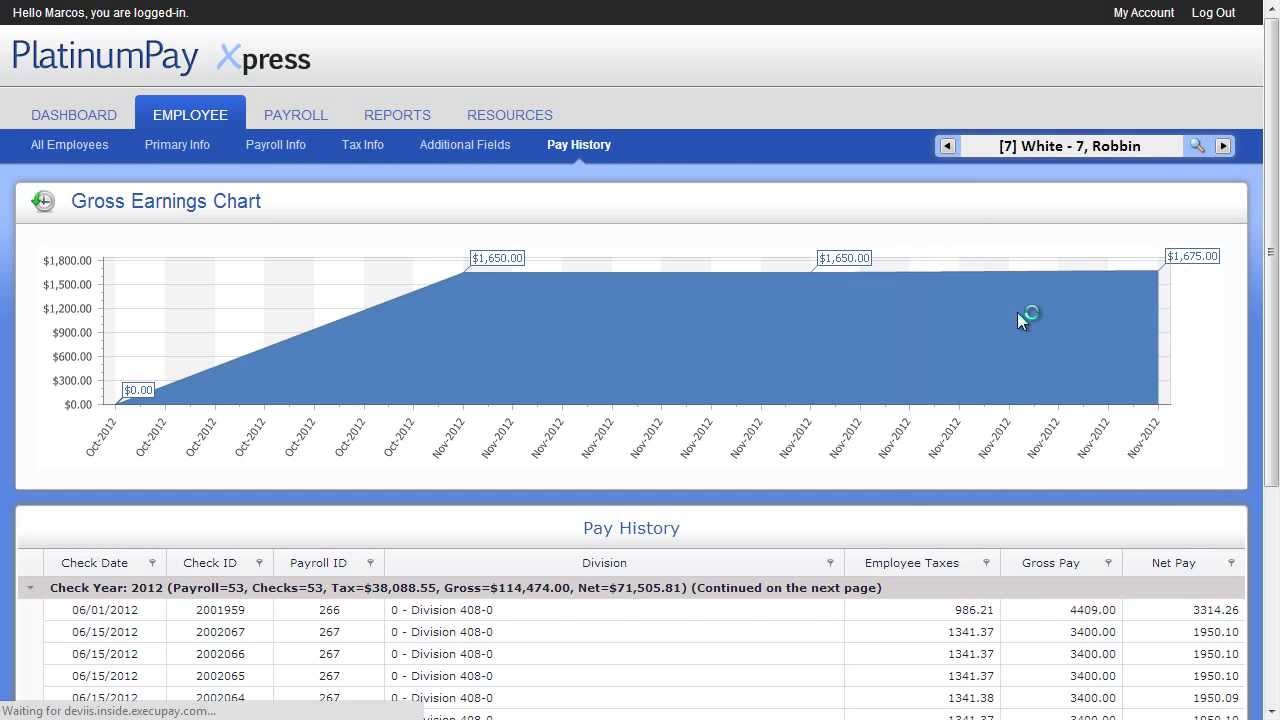Select Tax Info submenu
Image resolution: width=1280 pixels, height=720 pixels.
[362, 145]
